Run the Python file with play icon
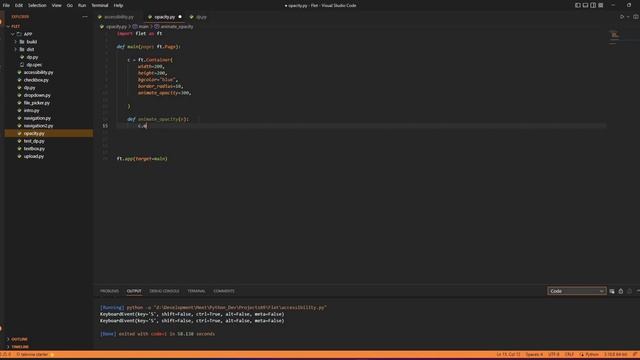Screen dimensions: 640x360 click(x=622, y=17)
